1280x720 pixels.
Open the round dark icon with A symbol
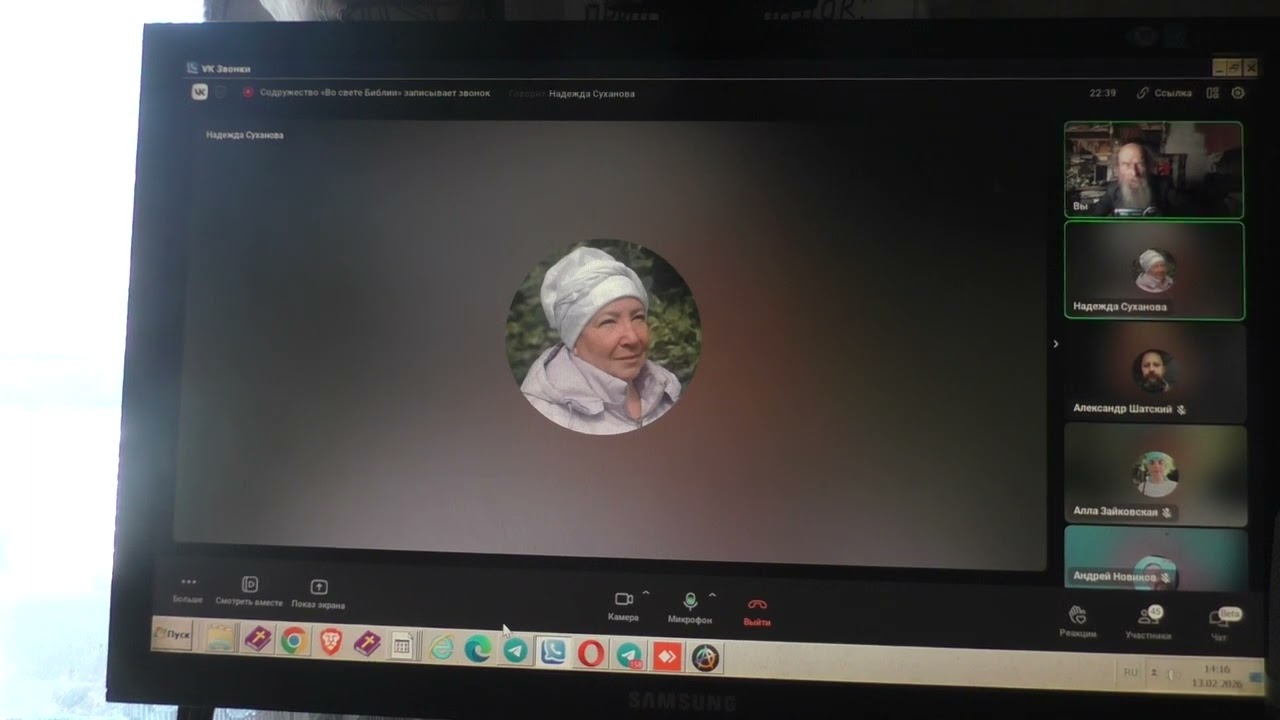(706, 658)
